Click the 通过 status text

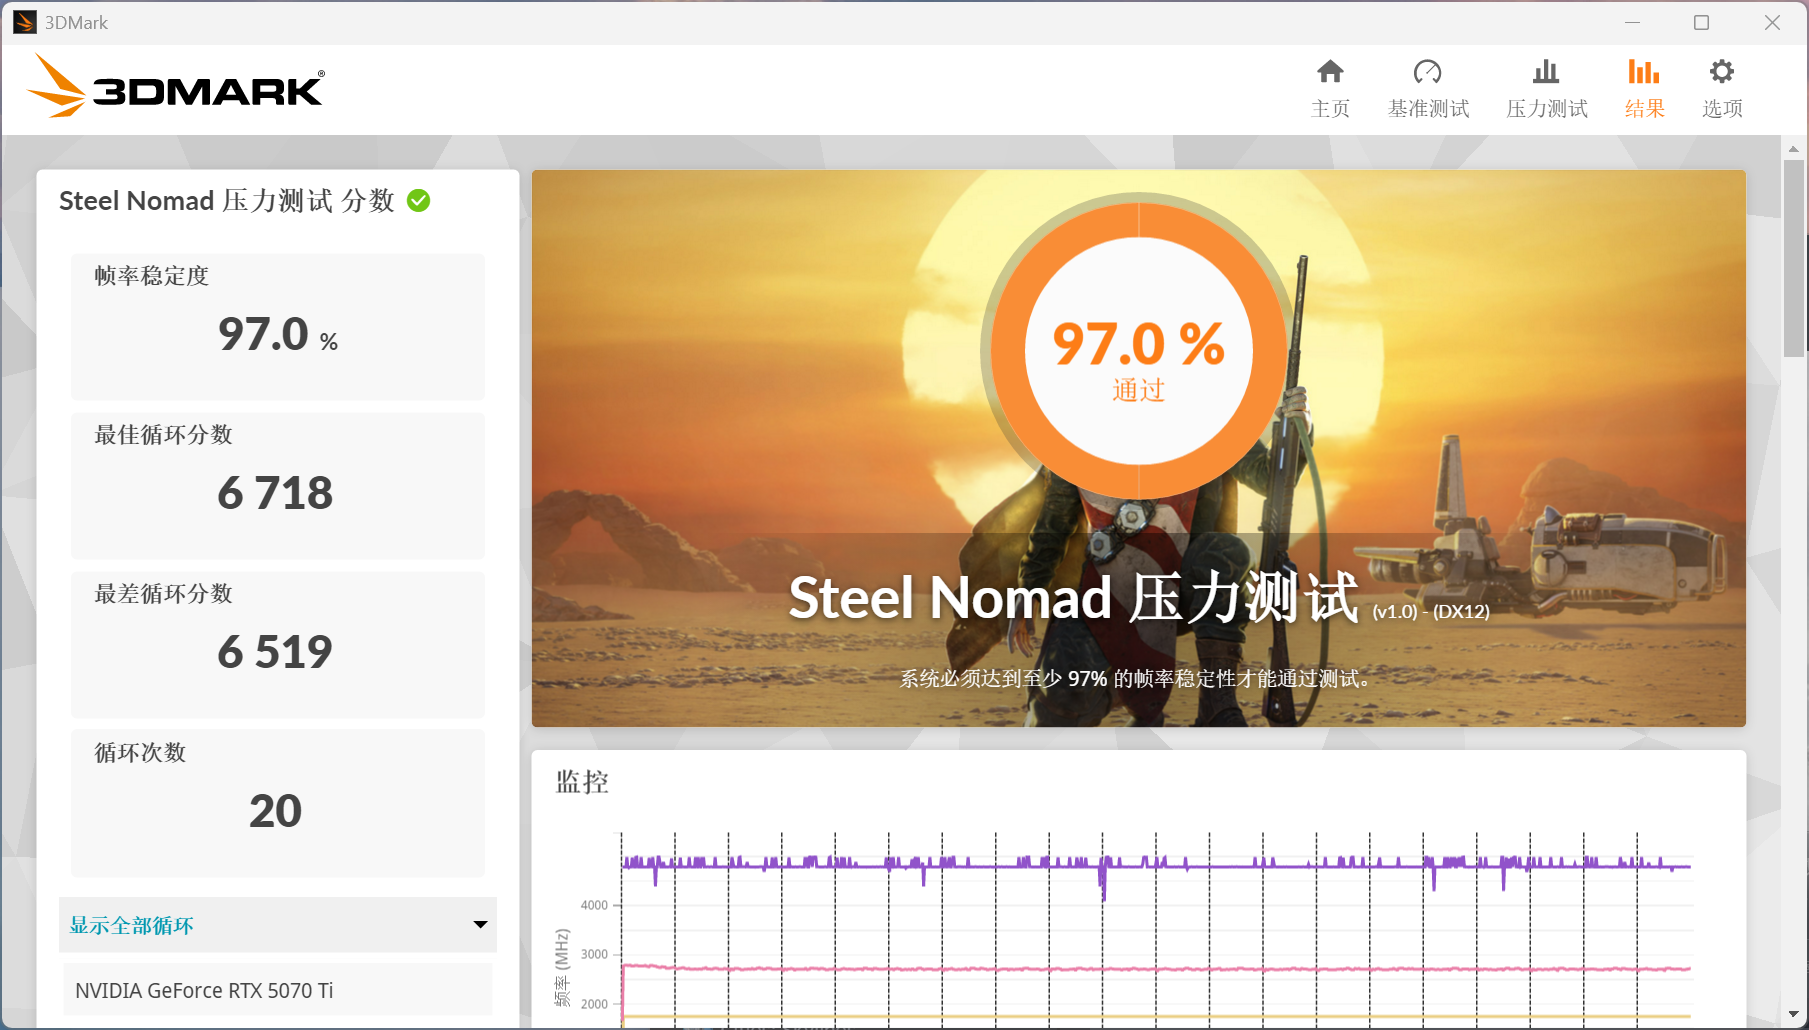click(x=1138, y=390)
